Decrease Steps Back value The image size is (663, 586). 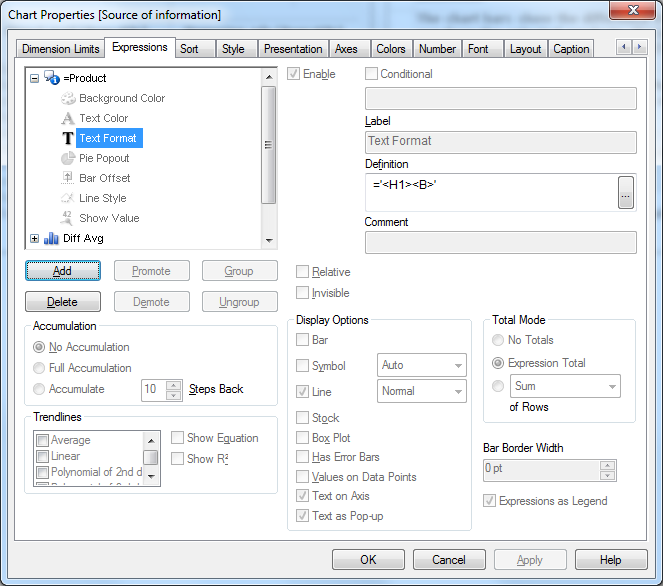click(x=173, y=396)
